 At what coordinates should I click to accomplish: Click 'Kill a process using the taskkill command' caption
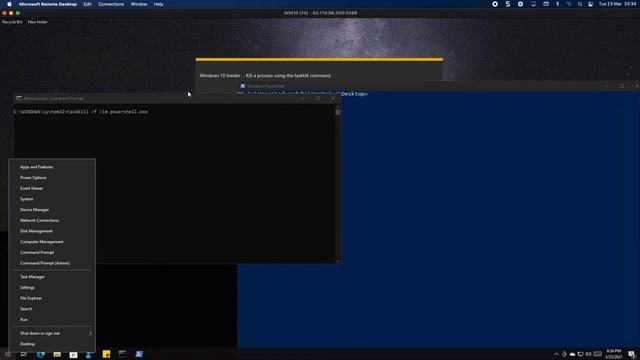pyautogui.click(x=288, y=76)
